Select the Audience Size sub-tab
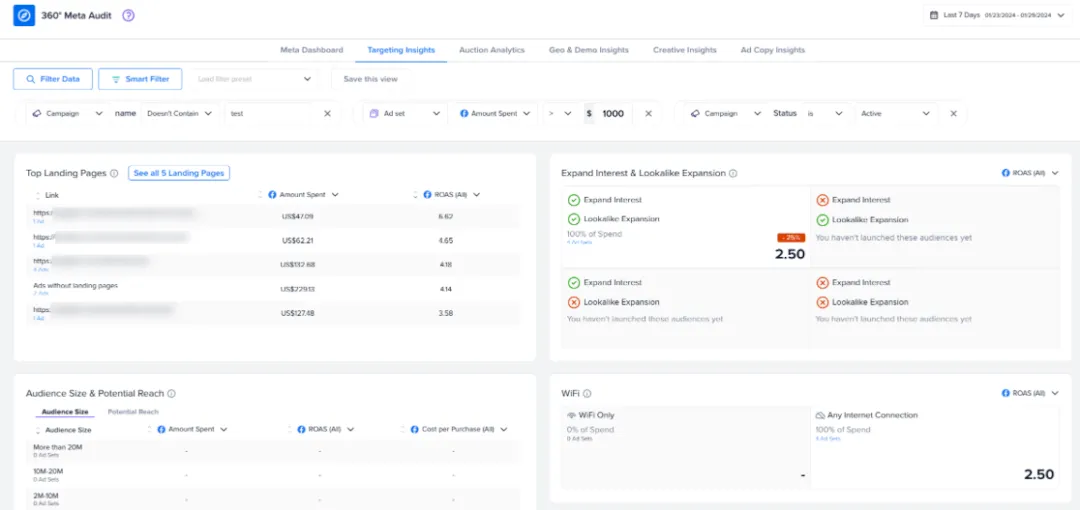This screenshot has height=510, width=1080. coord(65,412)
